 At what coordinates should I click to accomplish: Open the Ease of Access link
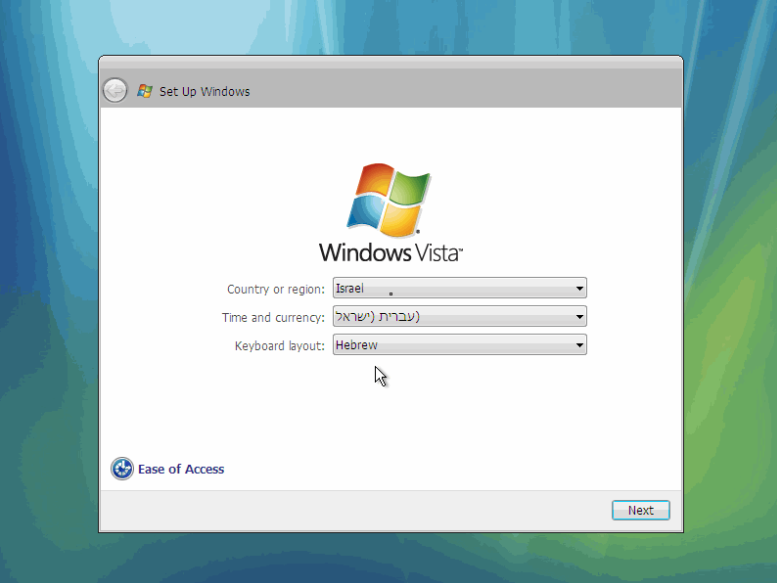tap(181, 469)
